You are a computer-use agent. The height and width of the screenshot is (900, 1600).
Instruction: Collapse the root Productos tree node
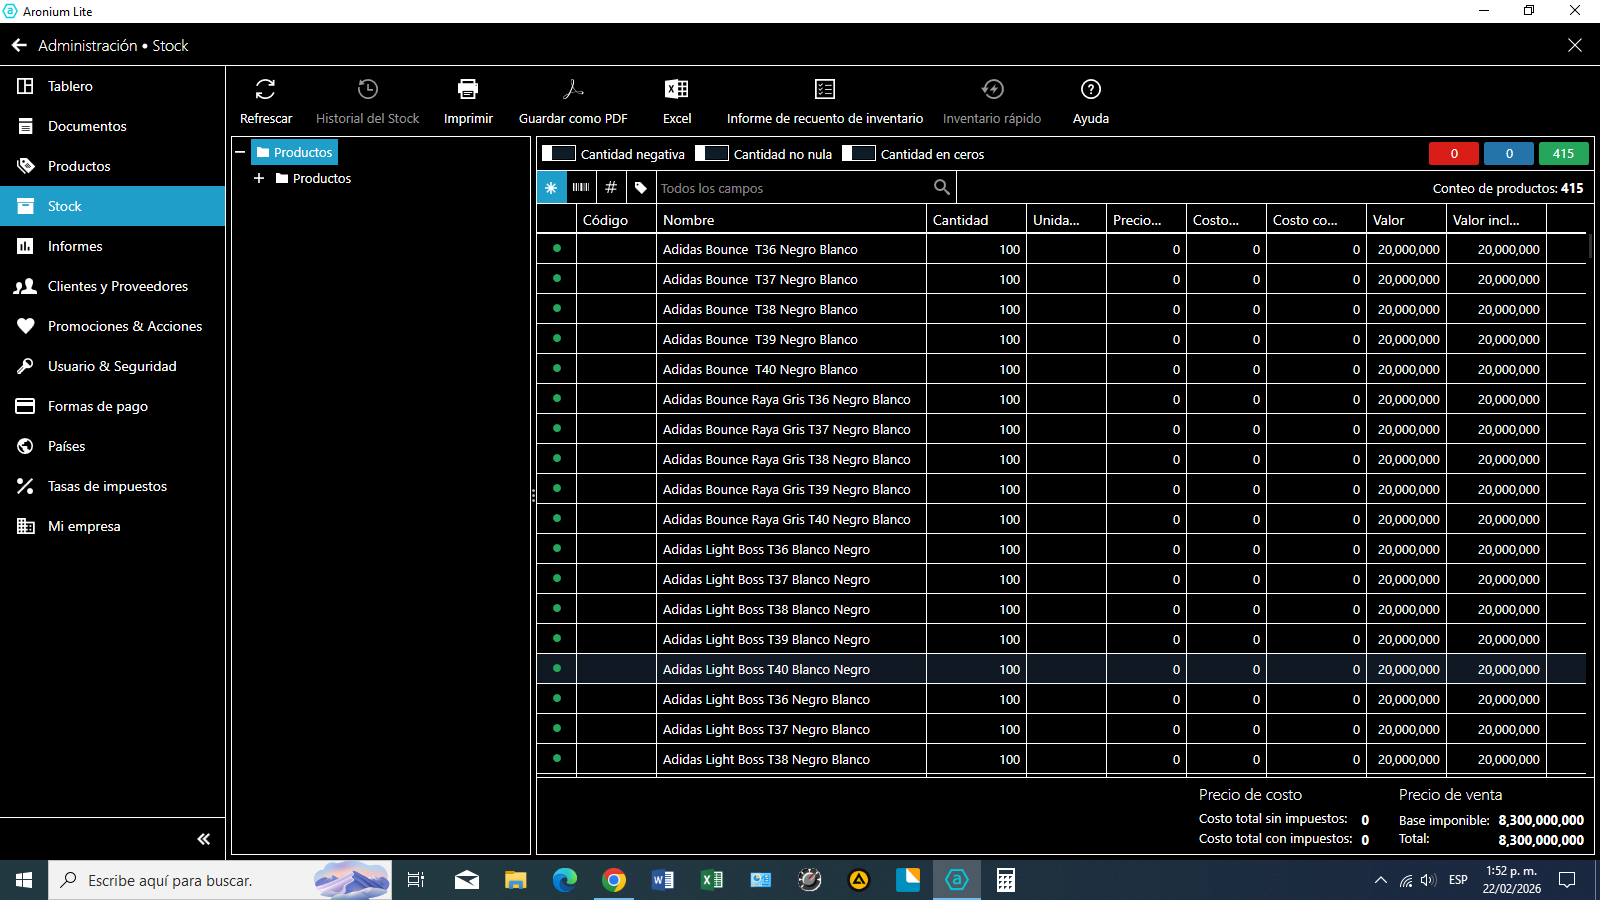click(x=240, y=153)
